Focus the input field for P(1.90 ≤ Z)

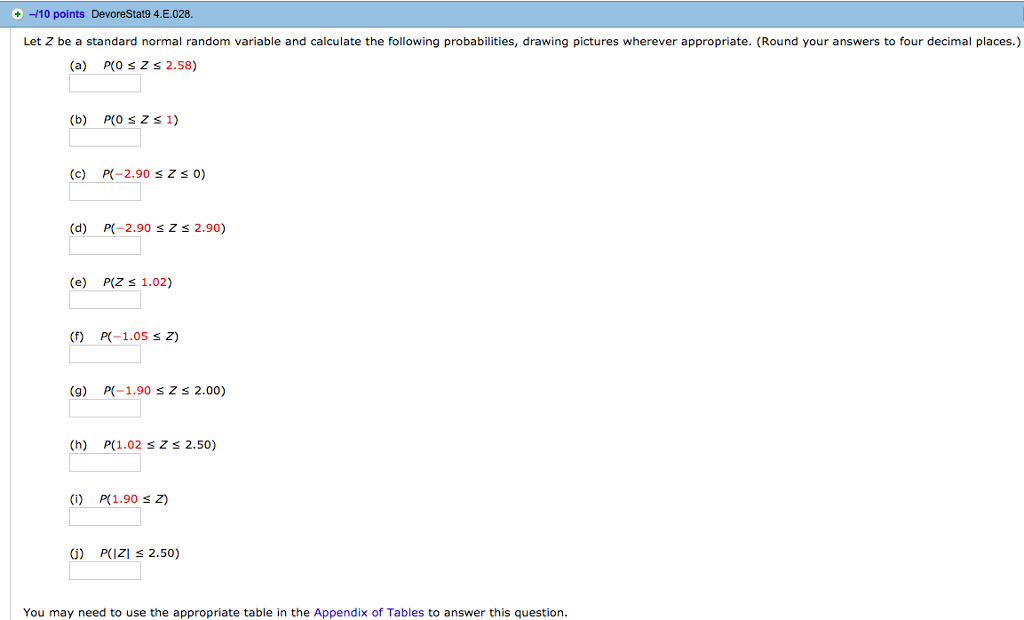pos(104,516)
